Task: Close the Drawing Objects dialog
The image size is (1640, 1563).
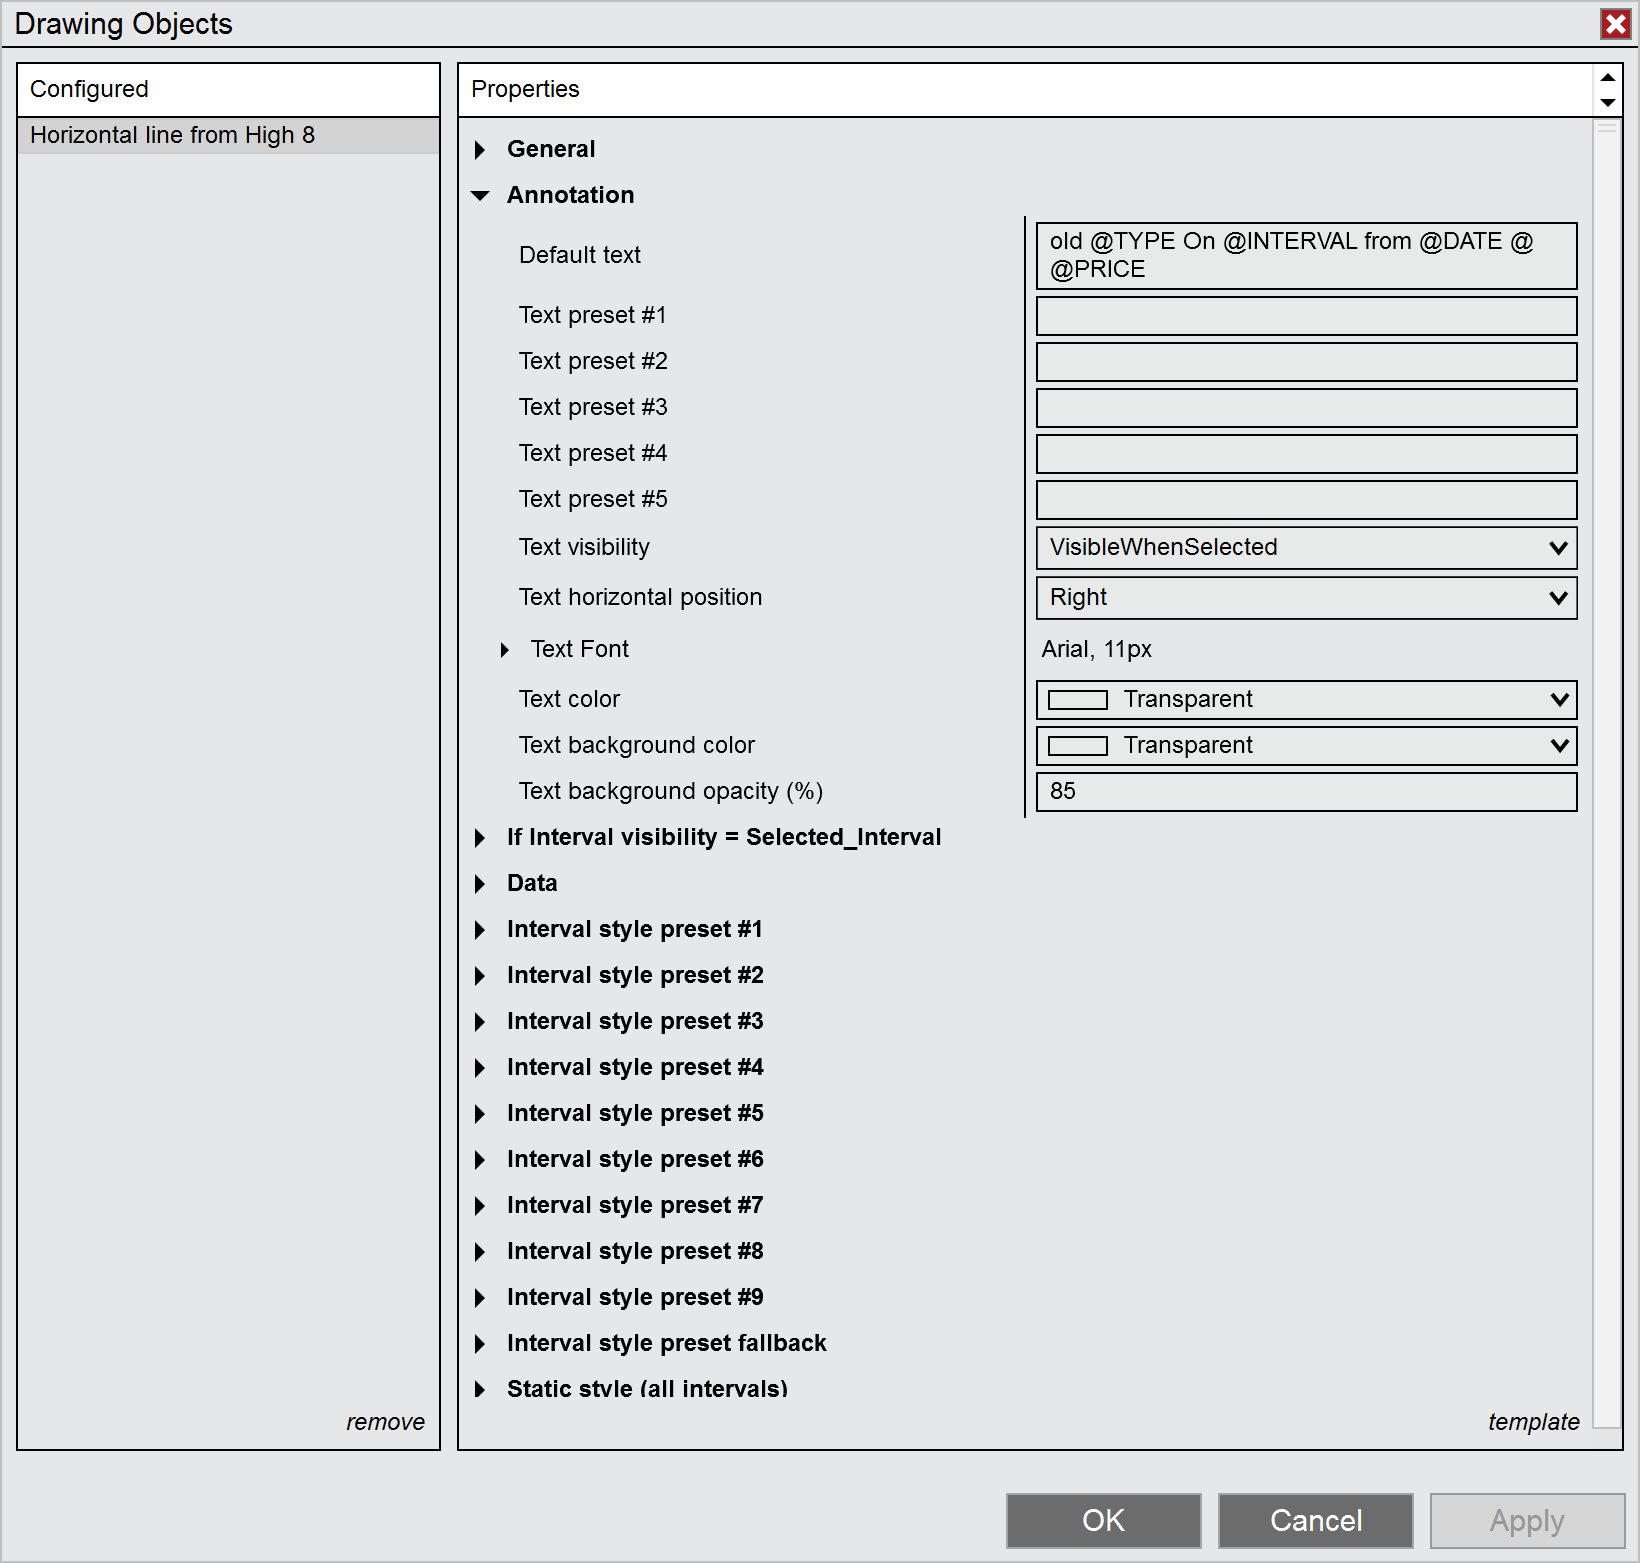Action: point(1615,24)
